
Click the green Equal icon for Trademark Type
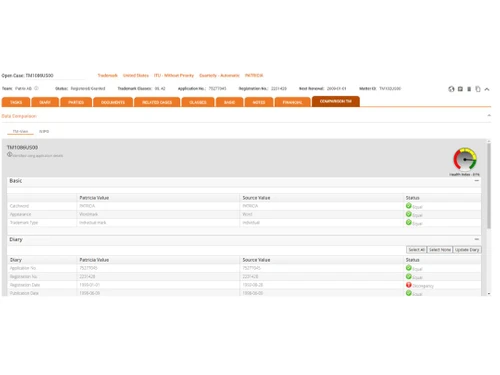coord(409,222)
